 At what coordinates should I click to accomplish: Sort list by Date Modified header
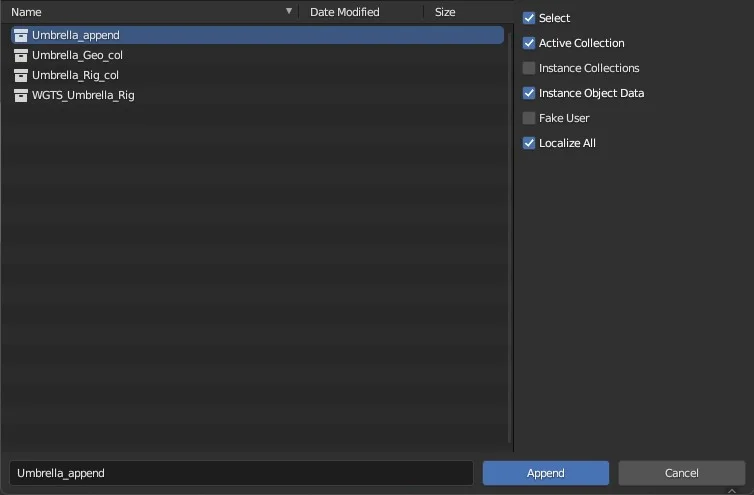[345, 12]
